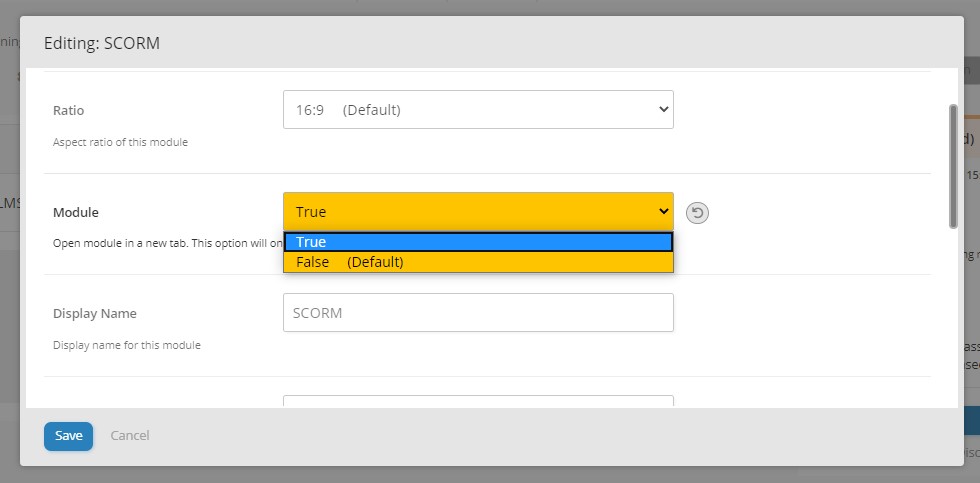Click the Display Name field label
The width and height of the screenshot is (980, 483).
[x=95, y=313]
